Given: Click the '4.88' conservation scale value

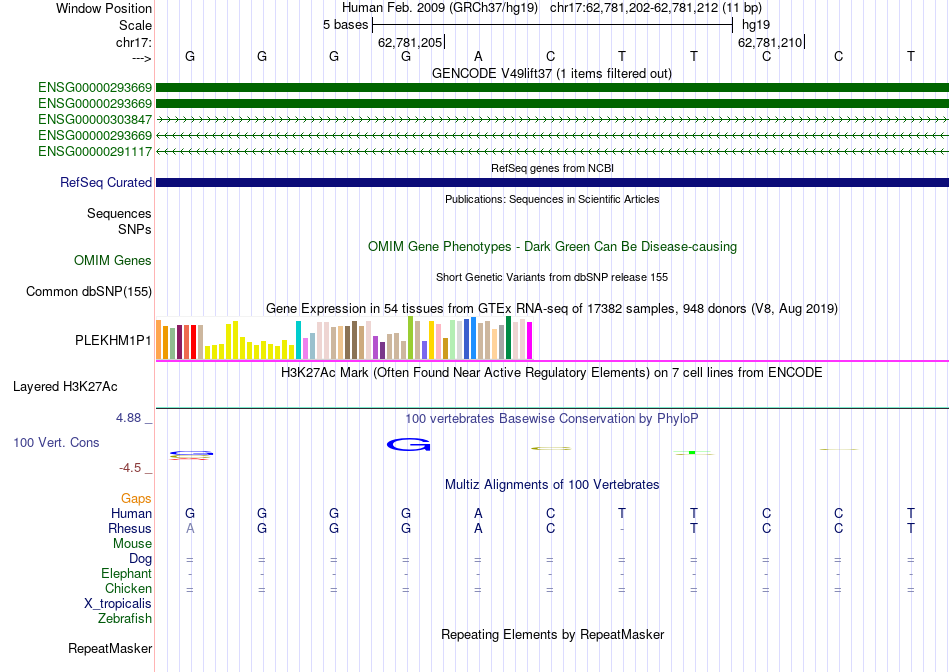Looking at the screenshot, I should 128,418.
